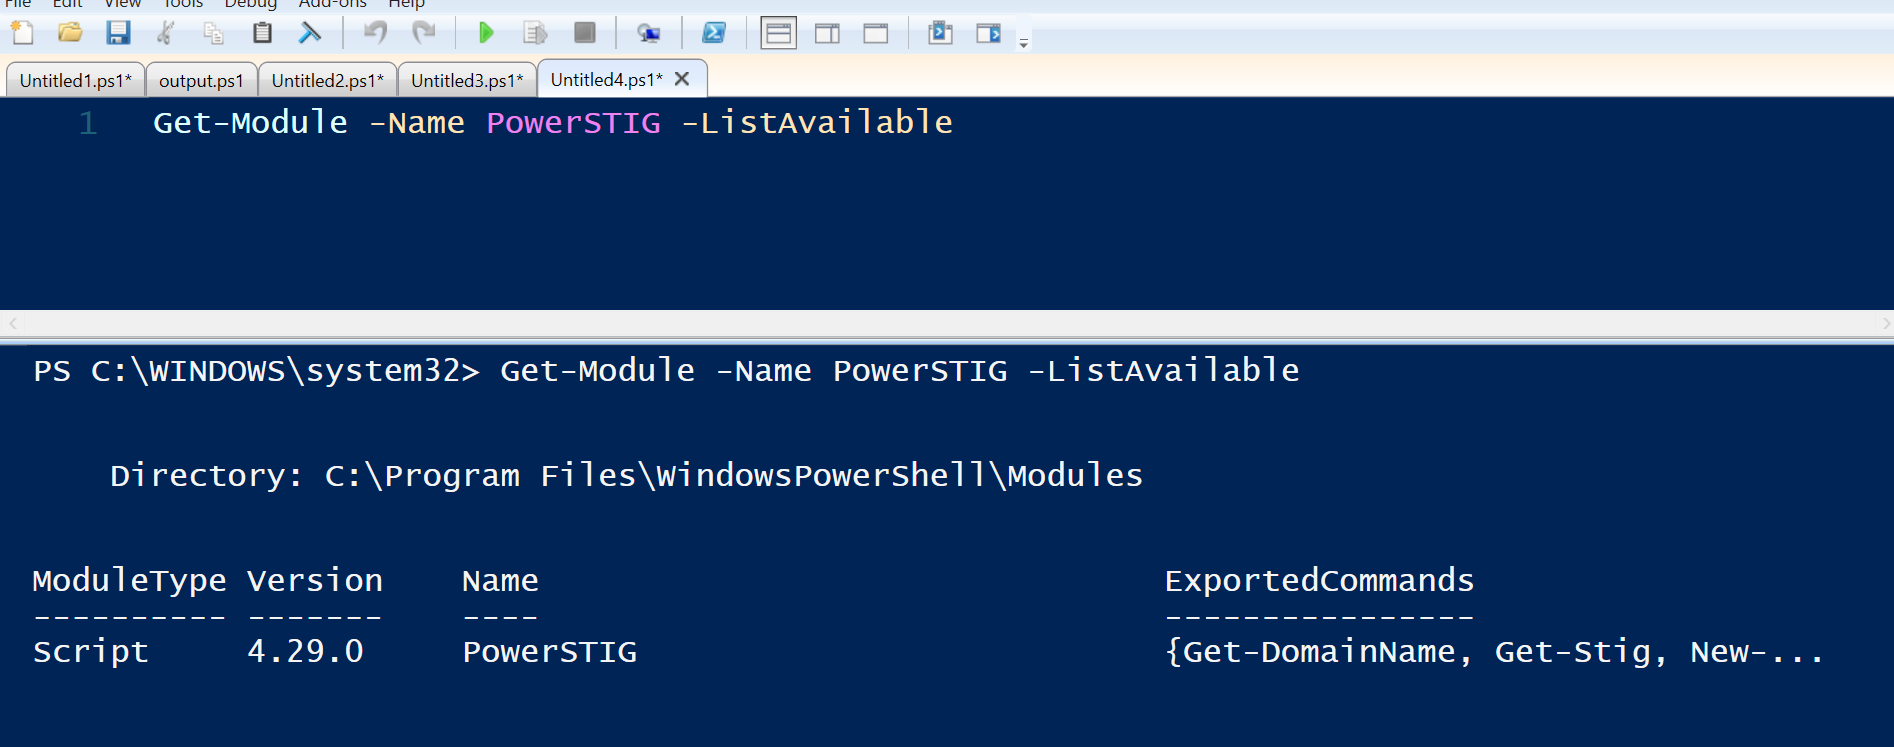
Task: Open a New Remote PowerShell Tab
Action: point(648,32)
